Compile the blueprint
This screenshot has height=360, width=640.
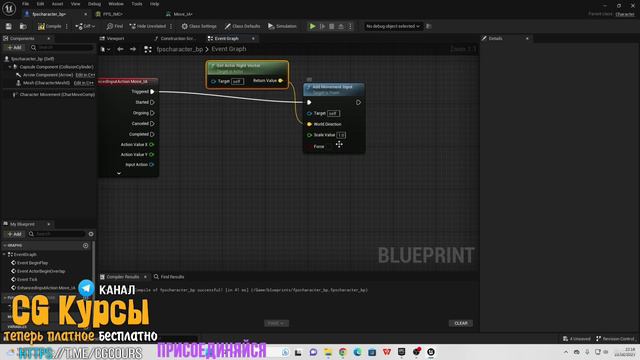click(x=49, y=26)
